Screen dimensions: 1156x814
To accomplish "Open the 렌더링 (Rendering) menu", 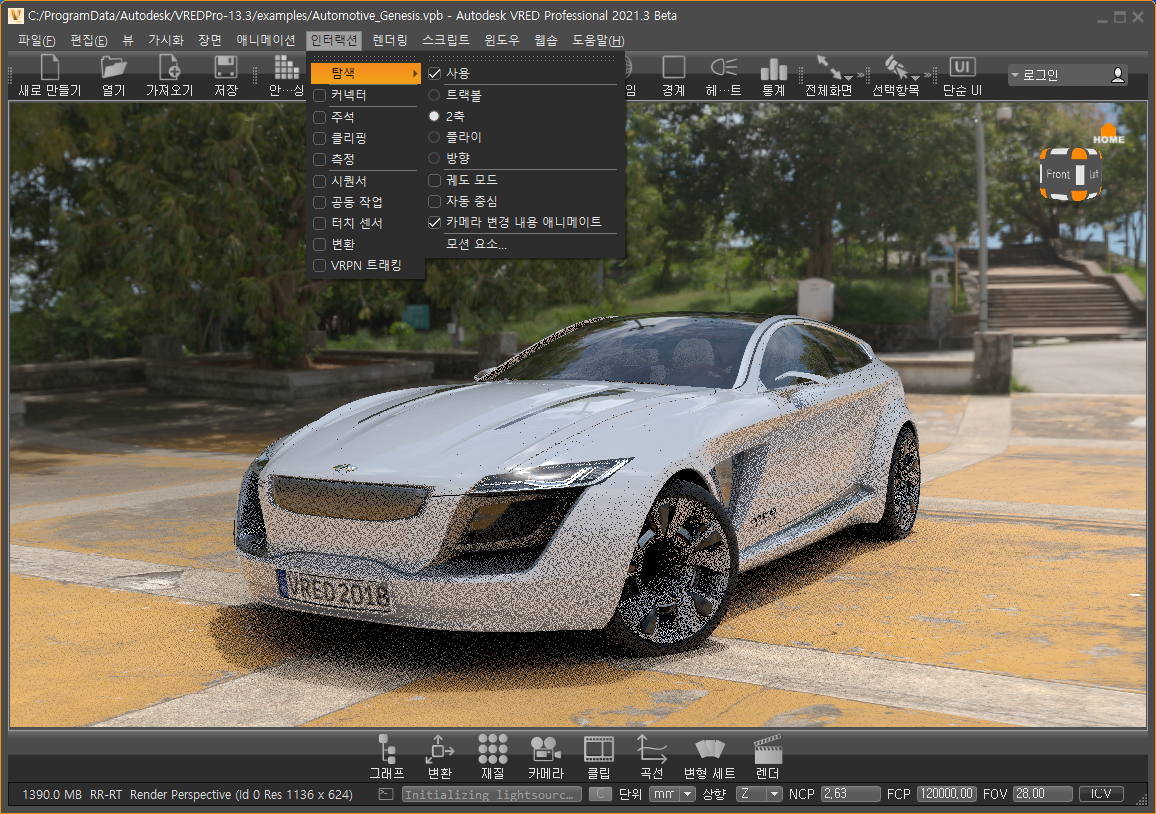I will pyautogui.click(x=390, y=41).
